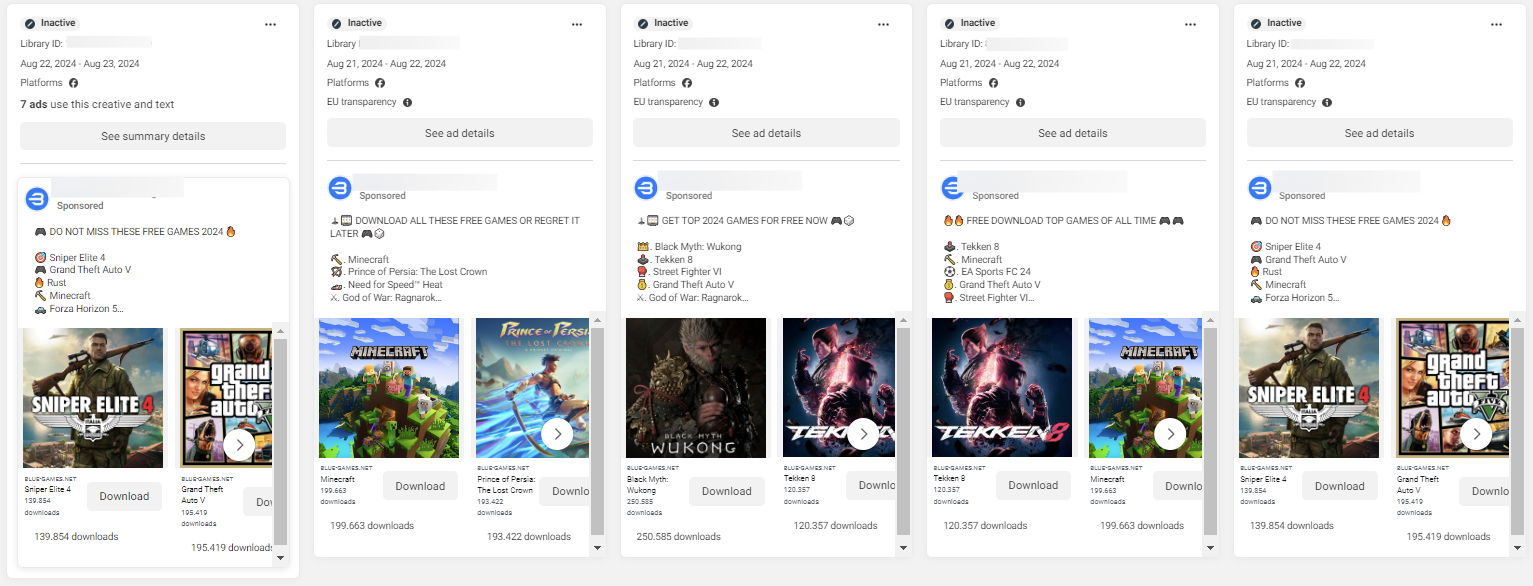Click advertiser avatar on 'TOP GAMES OF ALL TIME' ad

coord(954,187)
